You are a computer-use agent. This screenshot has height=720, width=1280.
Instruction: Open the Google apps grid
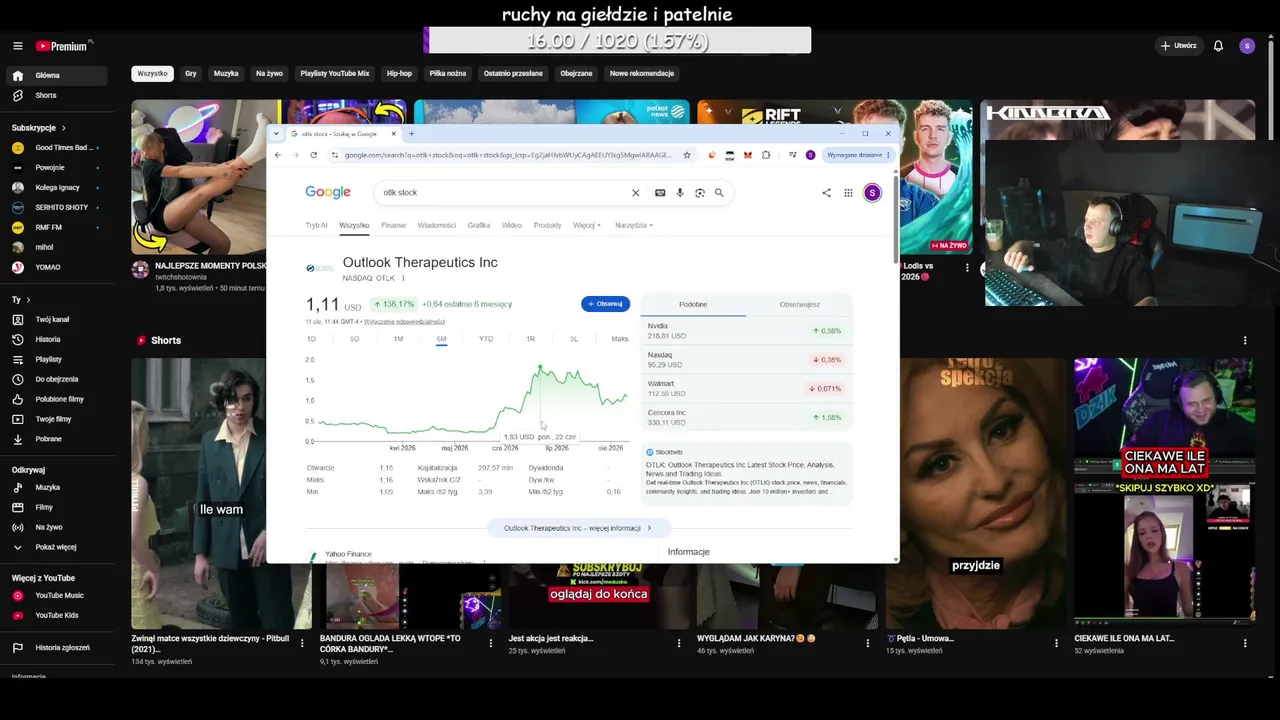tap(848, 193)
